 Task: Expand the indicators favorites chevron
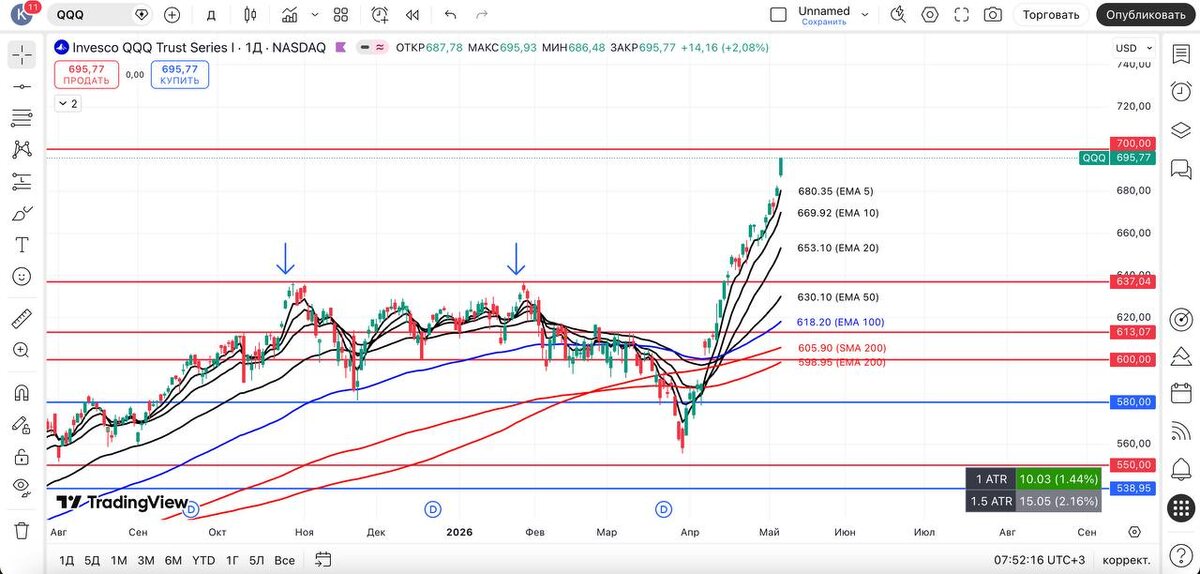[314, 15]
